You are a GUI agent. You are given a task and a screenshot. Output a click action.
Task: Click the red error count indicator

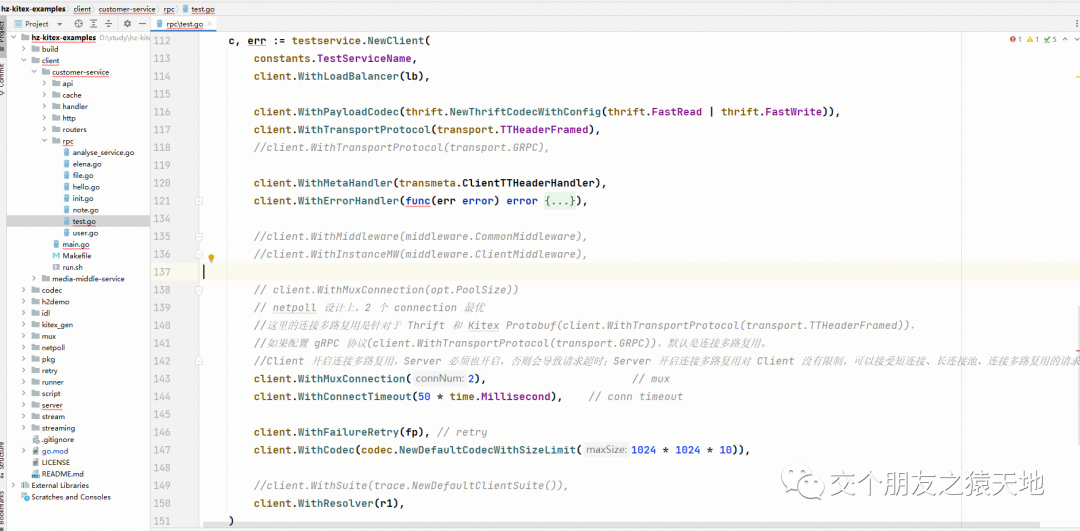point(1015,40)
